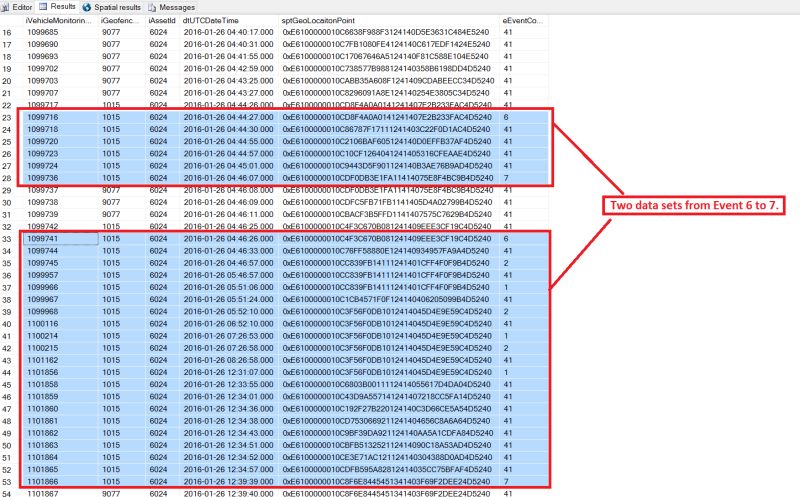This screenshot has width=800, height=497.
Task: Click event code 7 in row 1099736
Action: pos(506,178)
